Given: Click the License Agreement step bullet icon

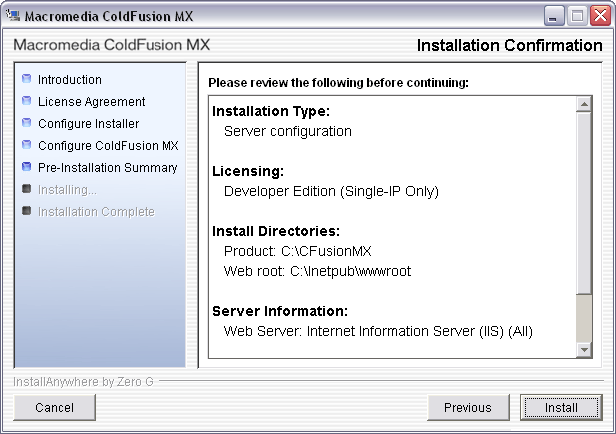Looking at the screenshot, I should 27,101.
